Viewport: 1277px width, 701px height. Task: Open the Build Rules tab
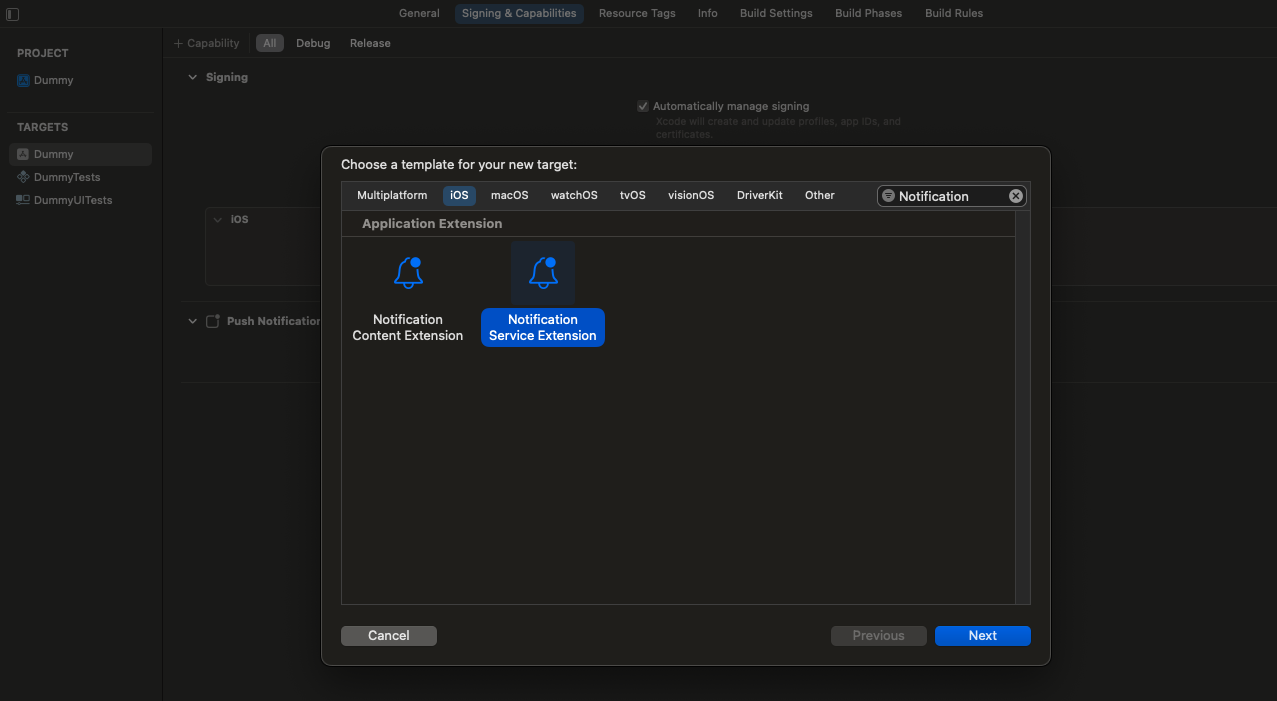(954, 13)
